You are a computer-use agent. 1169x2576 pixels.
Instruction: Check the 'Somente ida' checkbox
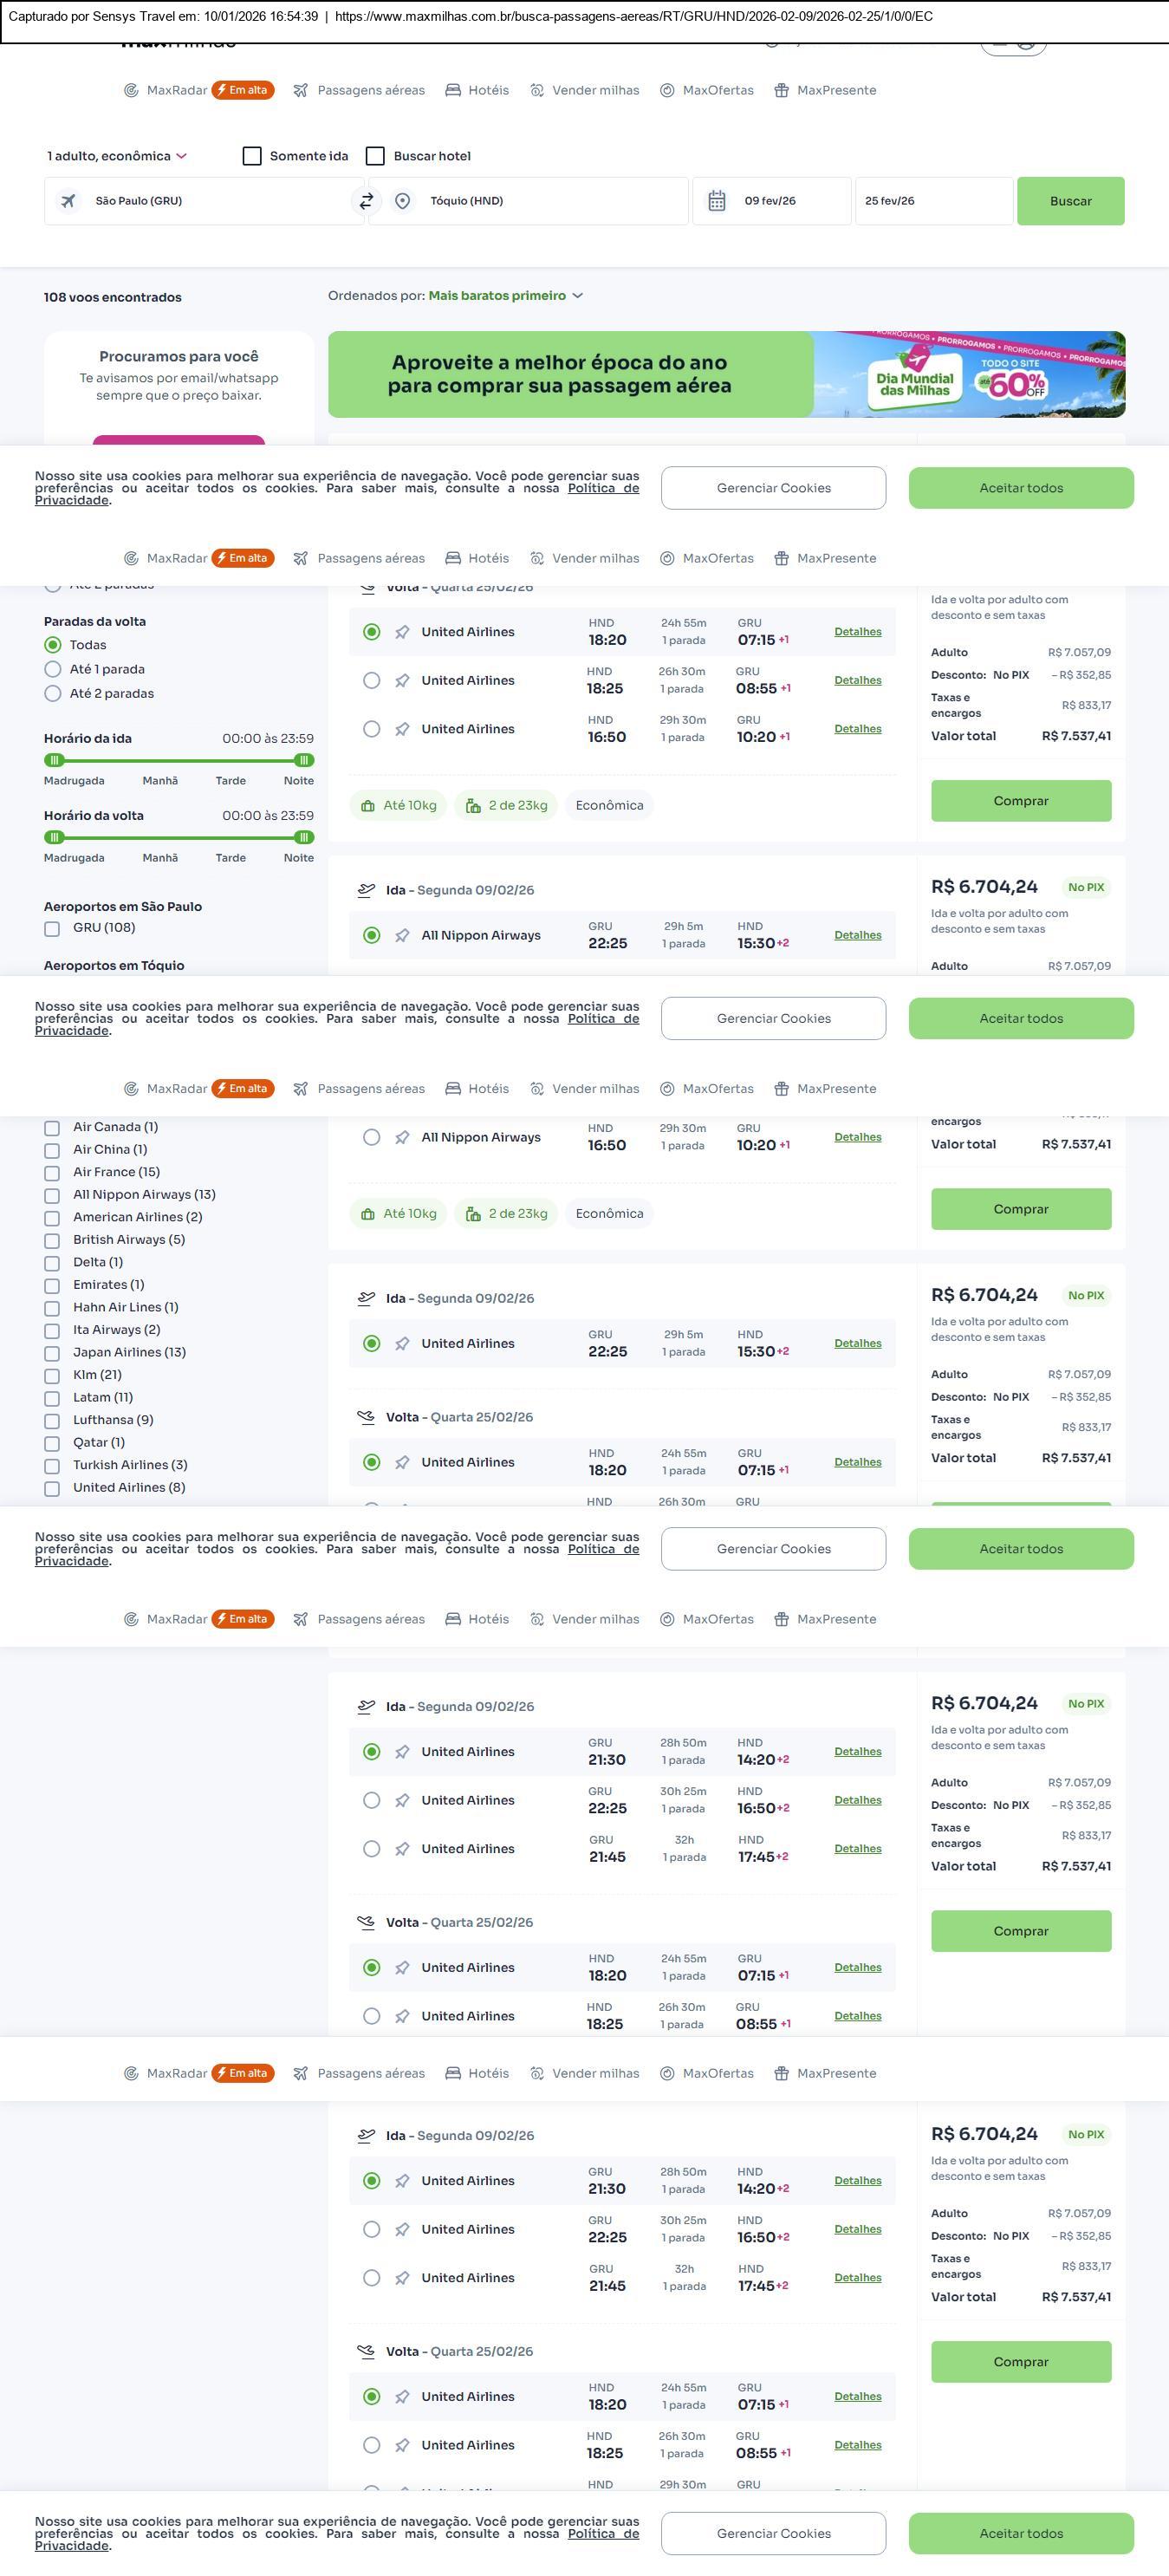tap(252, 156)
